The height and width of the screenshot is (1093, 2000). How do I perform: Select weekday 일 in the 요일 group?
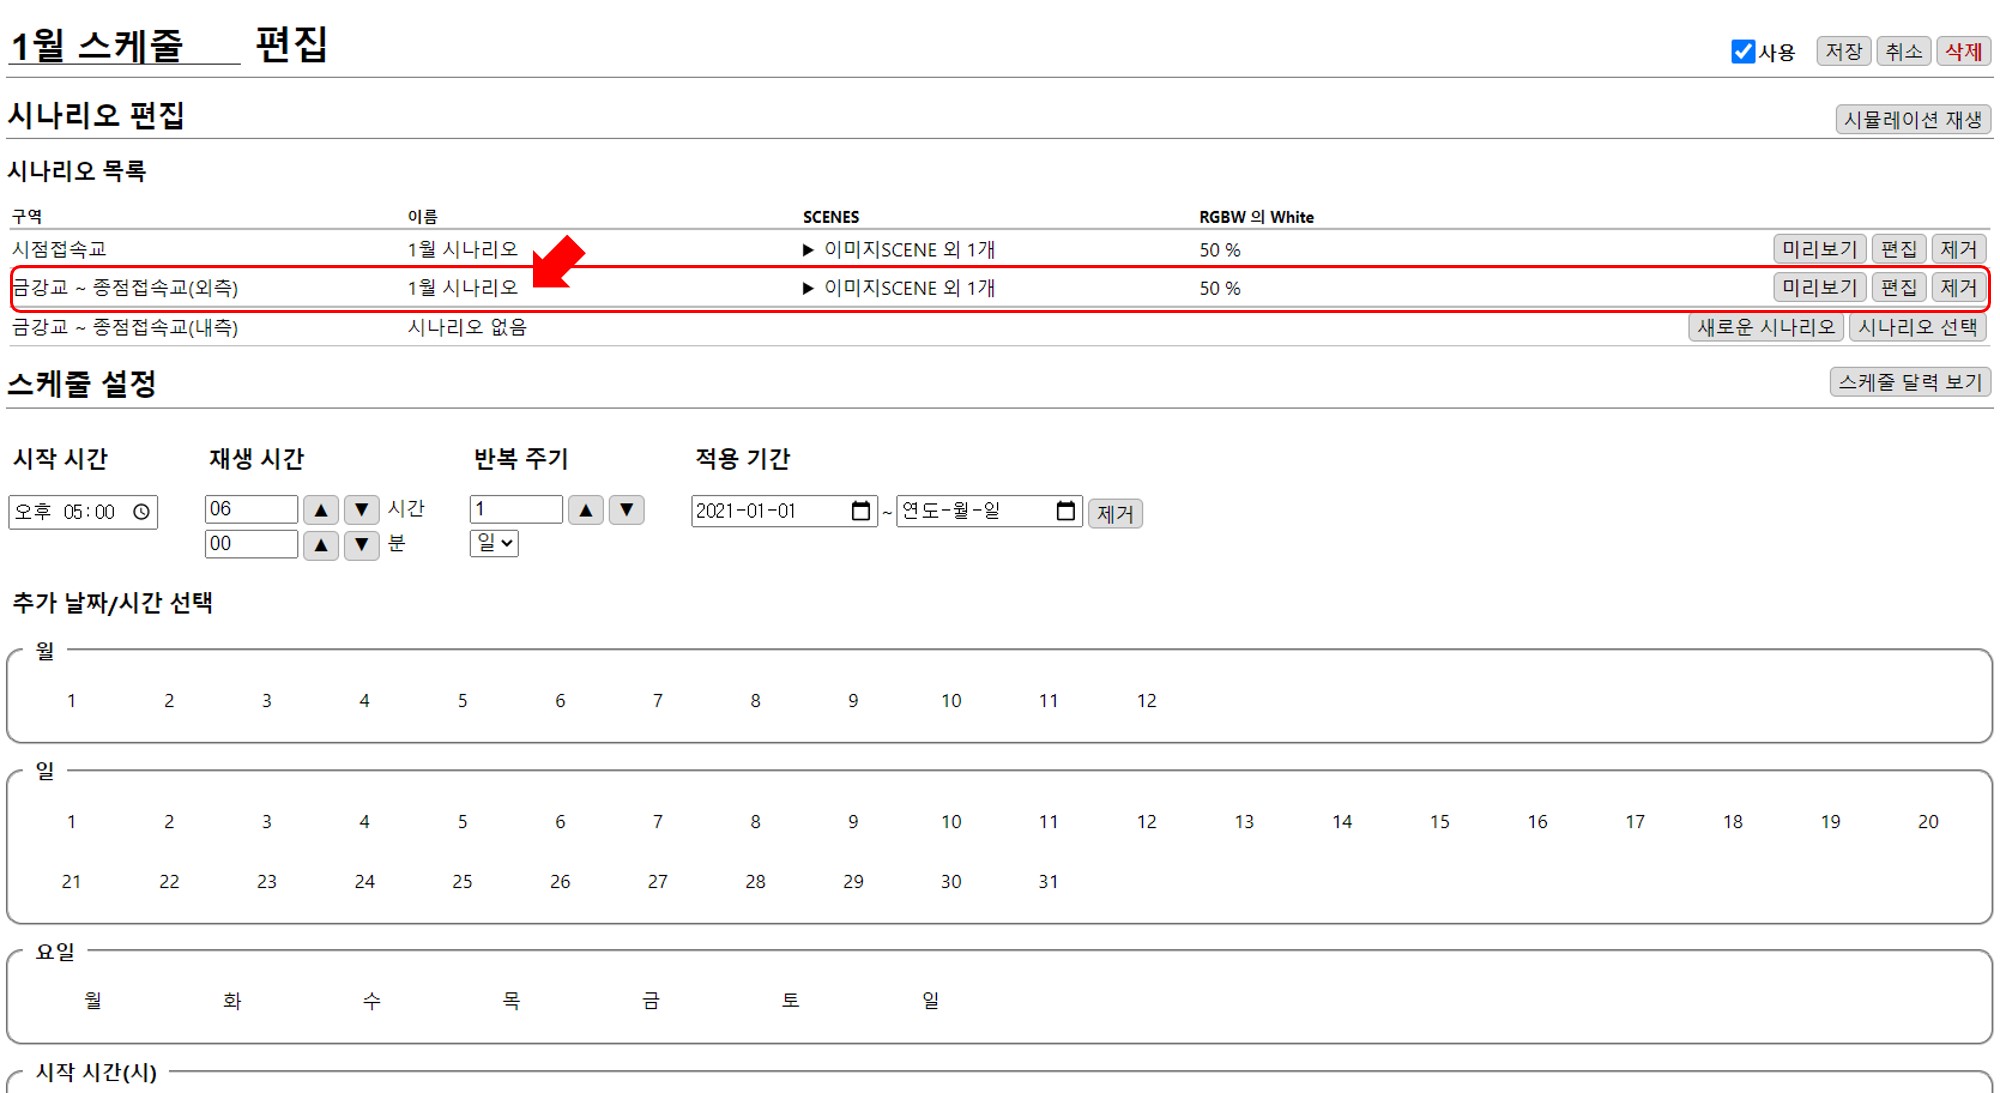931,1001
